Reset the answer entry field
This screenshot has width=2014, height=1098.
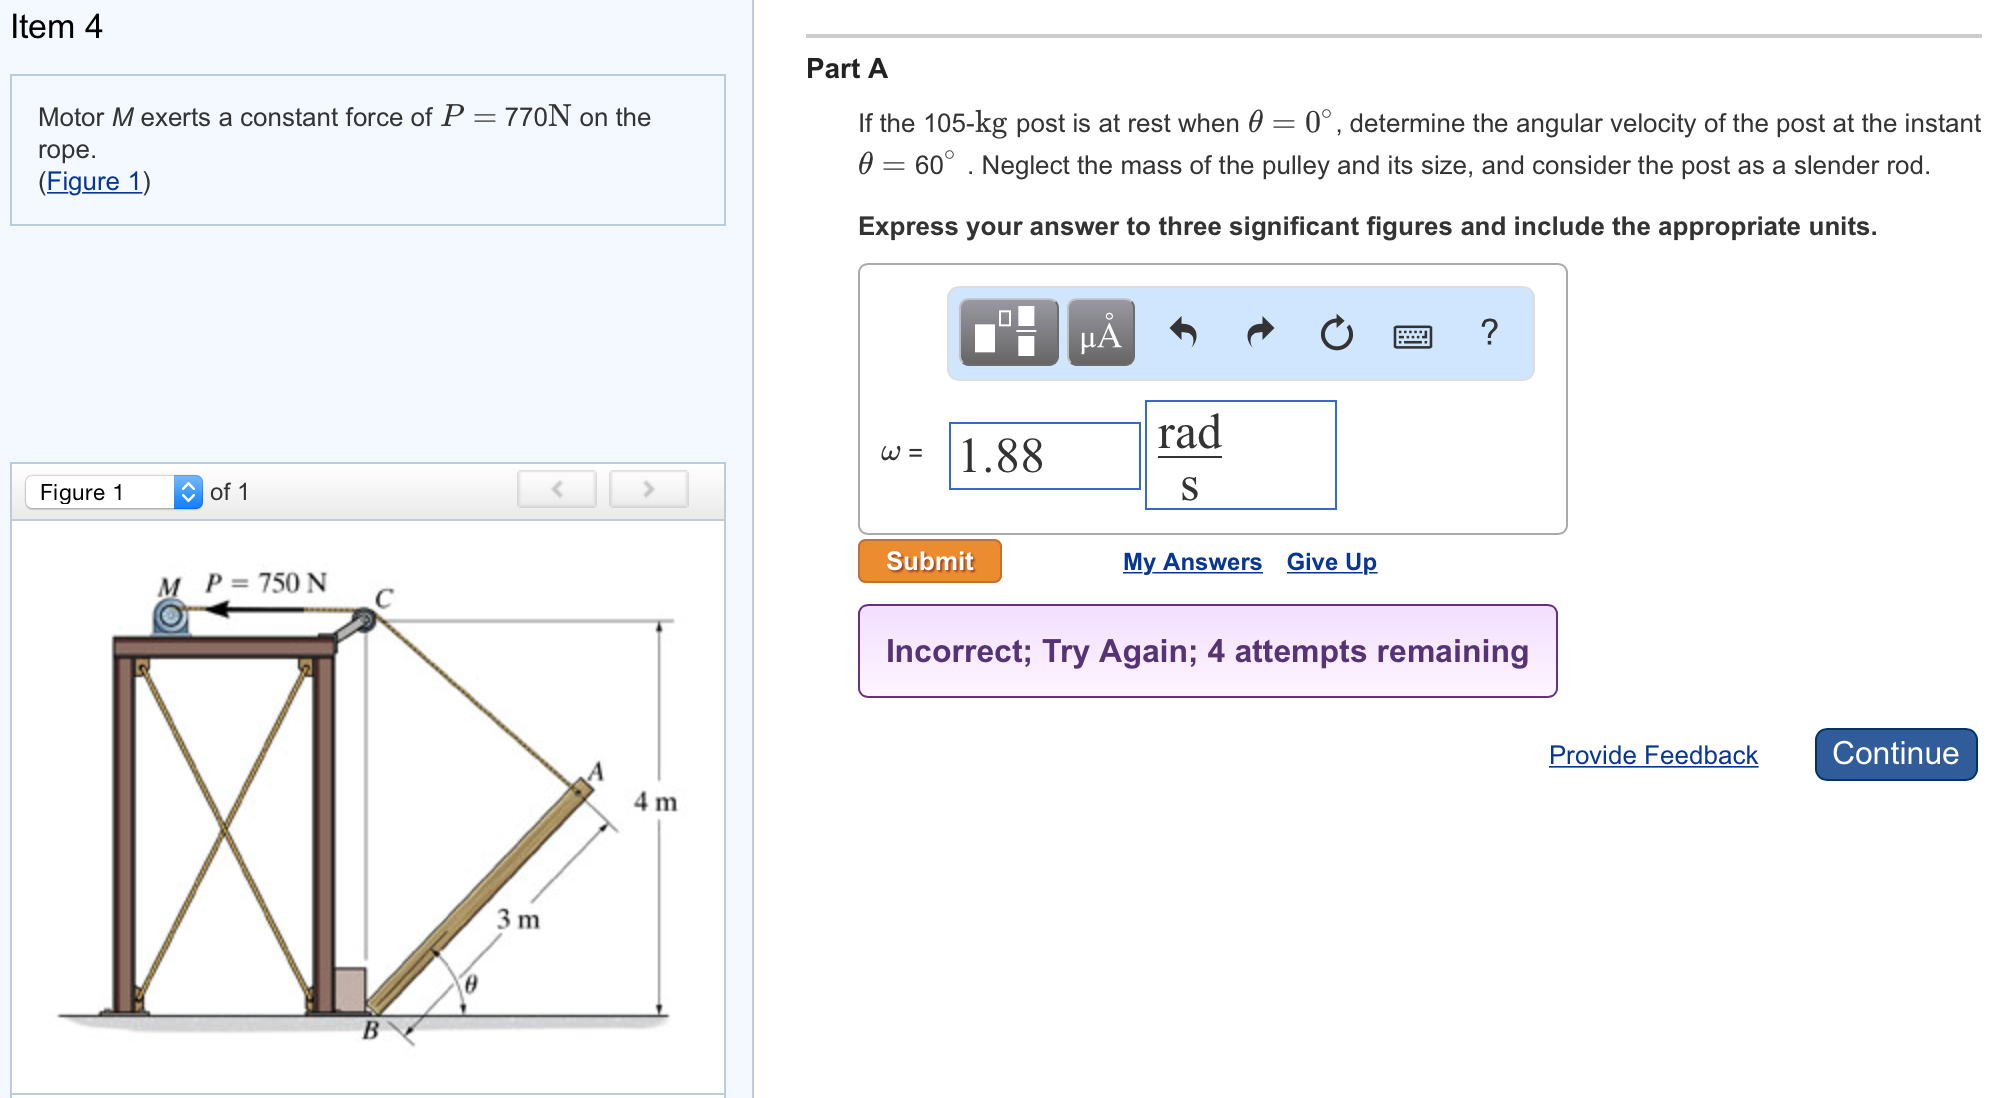[1335, 333]
